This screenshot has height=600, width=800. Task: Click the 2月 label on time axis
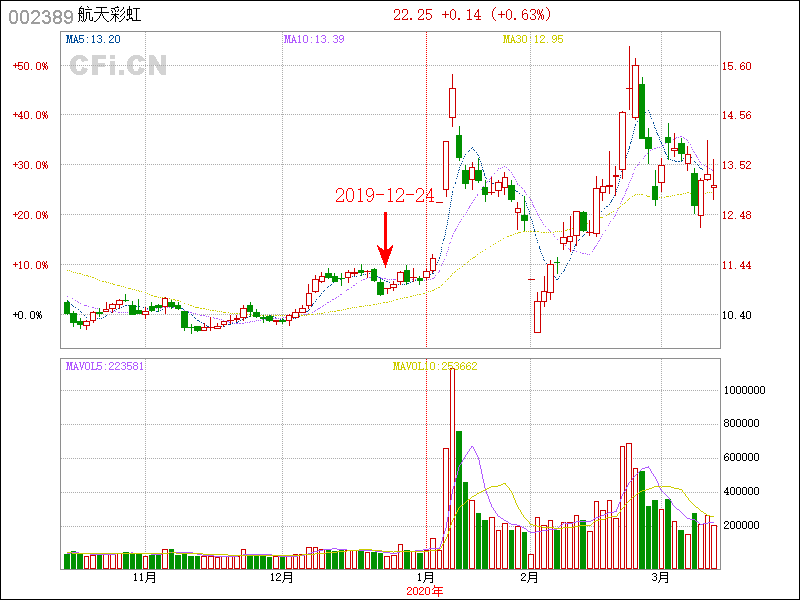(529, 578)
